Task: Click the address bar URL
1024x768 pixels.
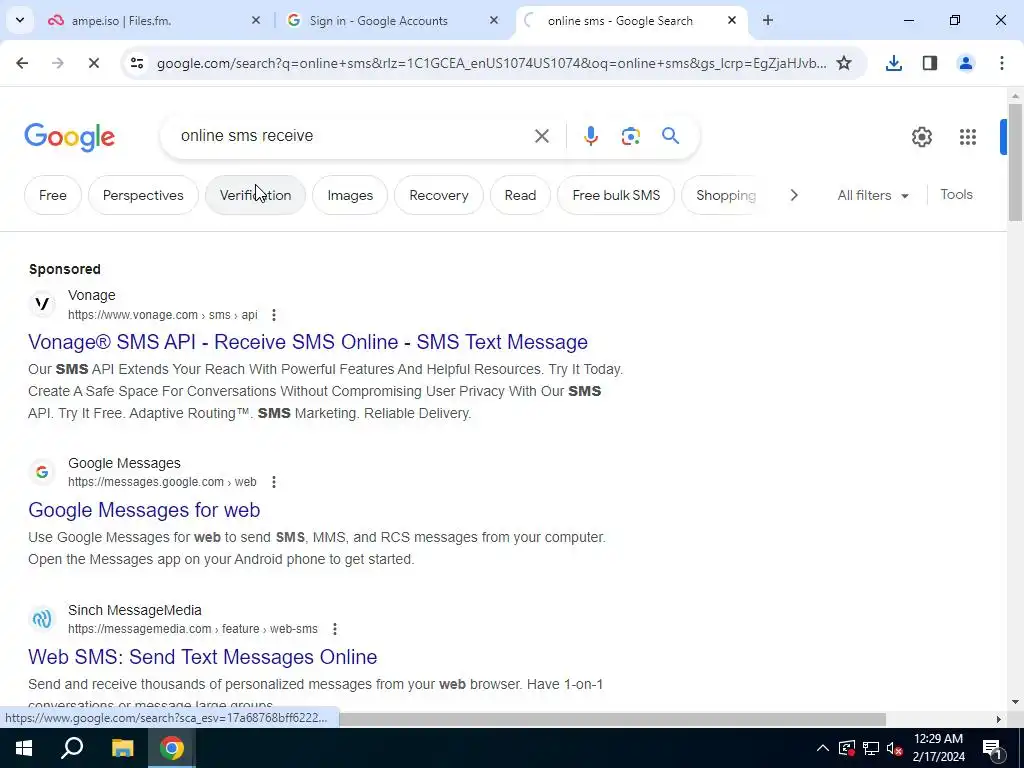Action: coord(491,63)
